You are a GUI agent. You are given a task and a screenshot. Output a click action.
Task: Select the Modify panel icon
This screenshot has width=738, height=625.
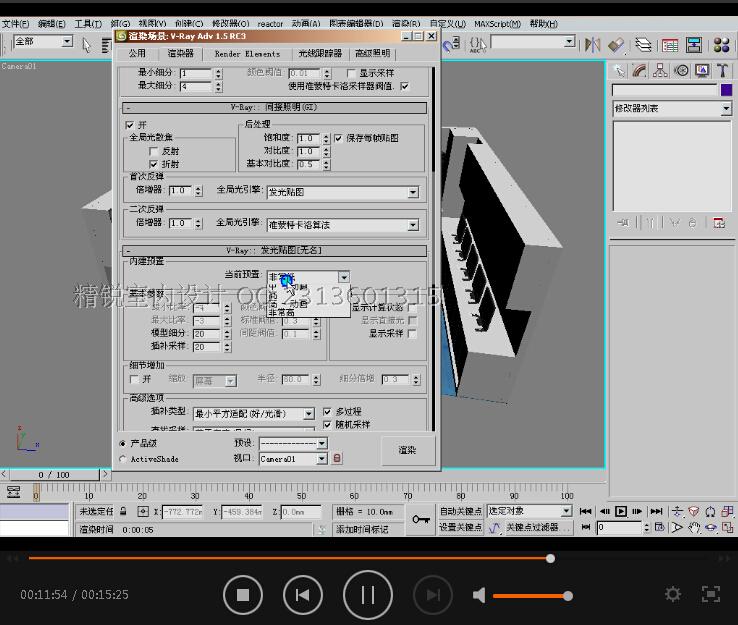tap(640, 71)
